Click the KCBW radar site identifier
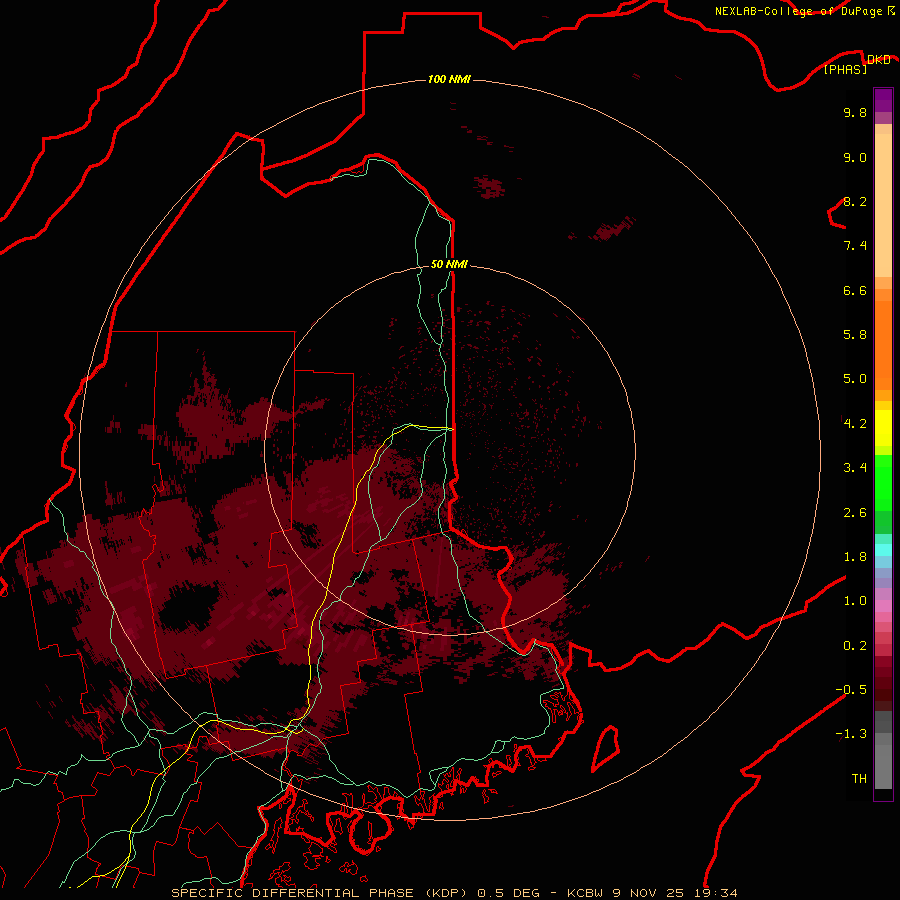The image size is (900, 900). coord(585,893)
